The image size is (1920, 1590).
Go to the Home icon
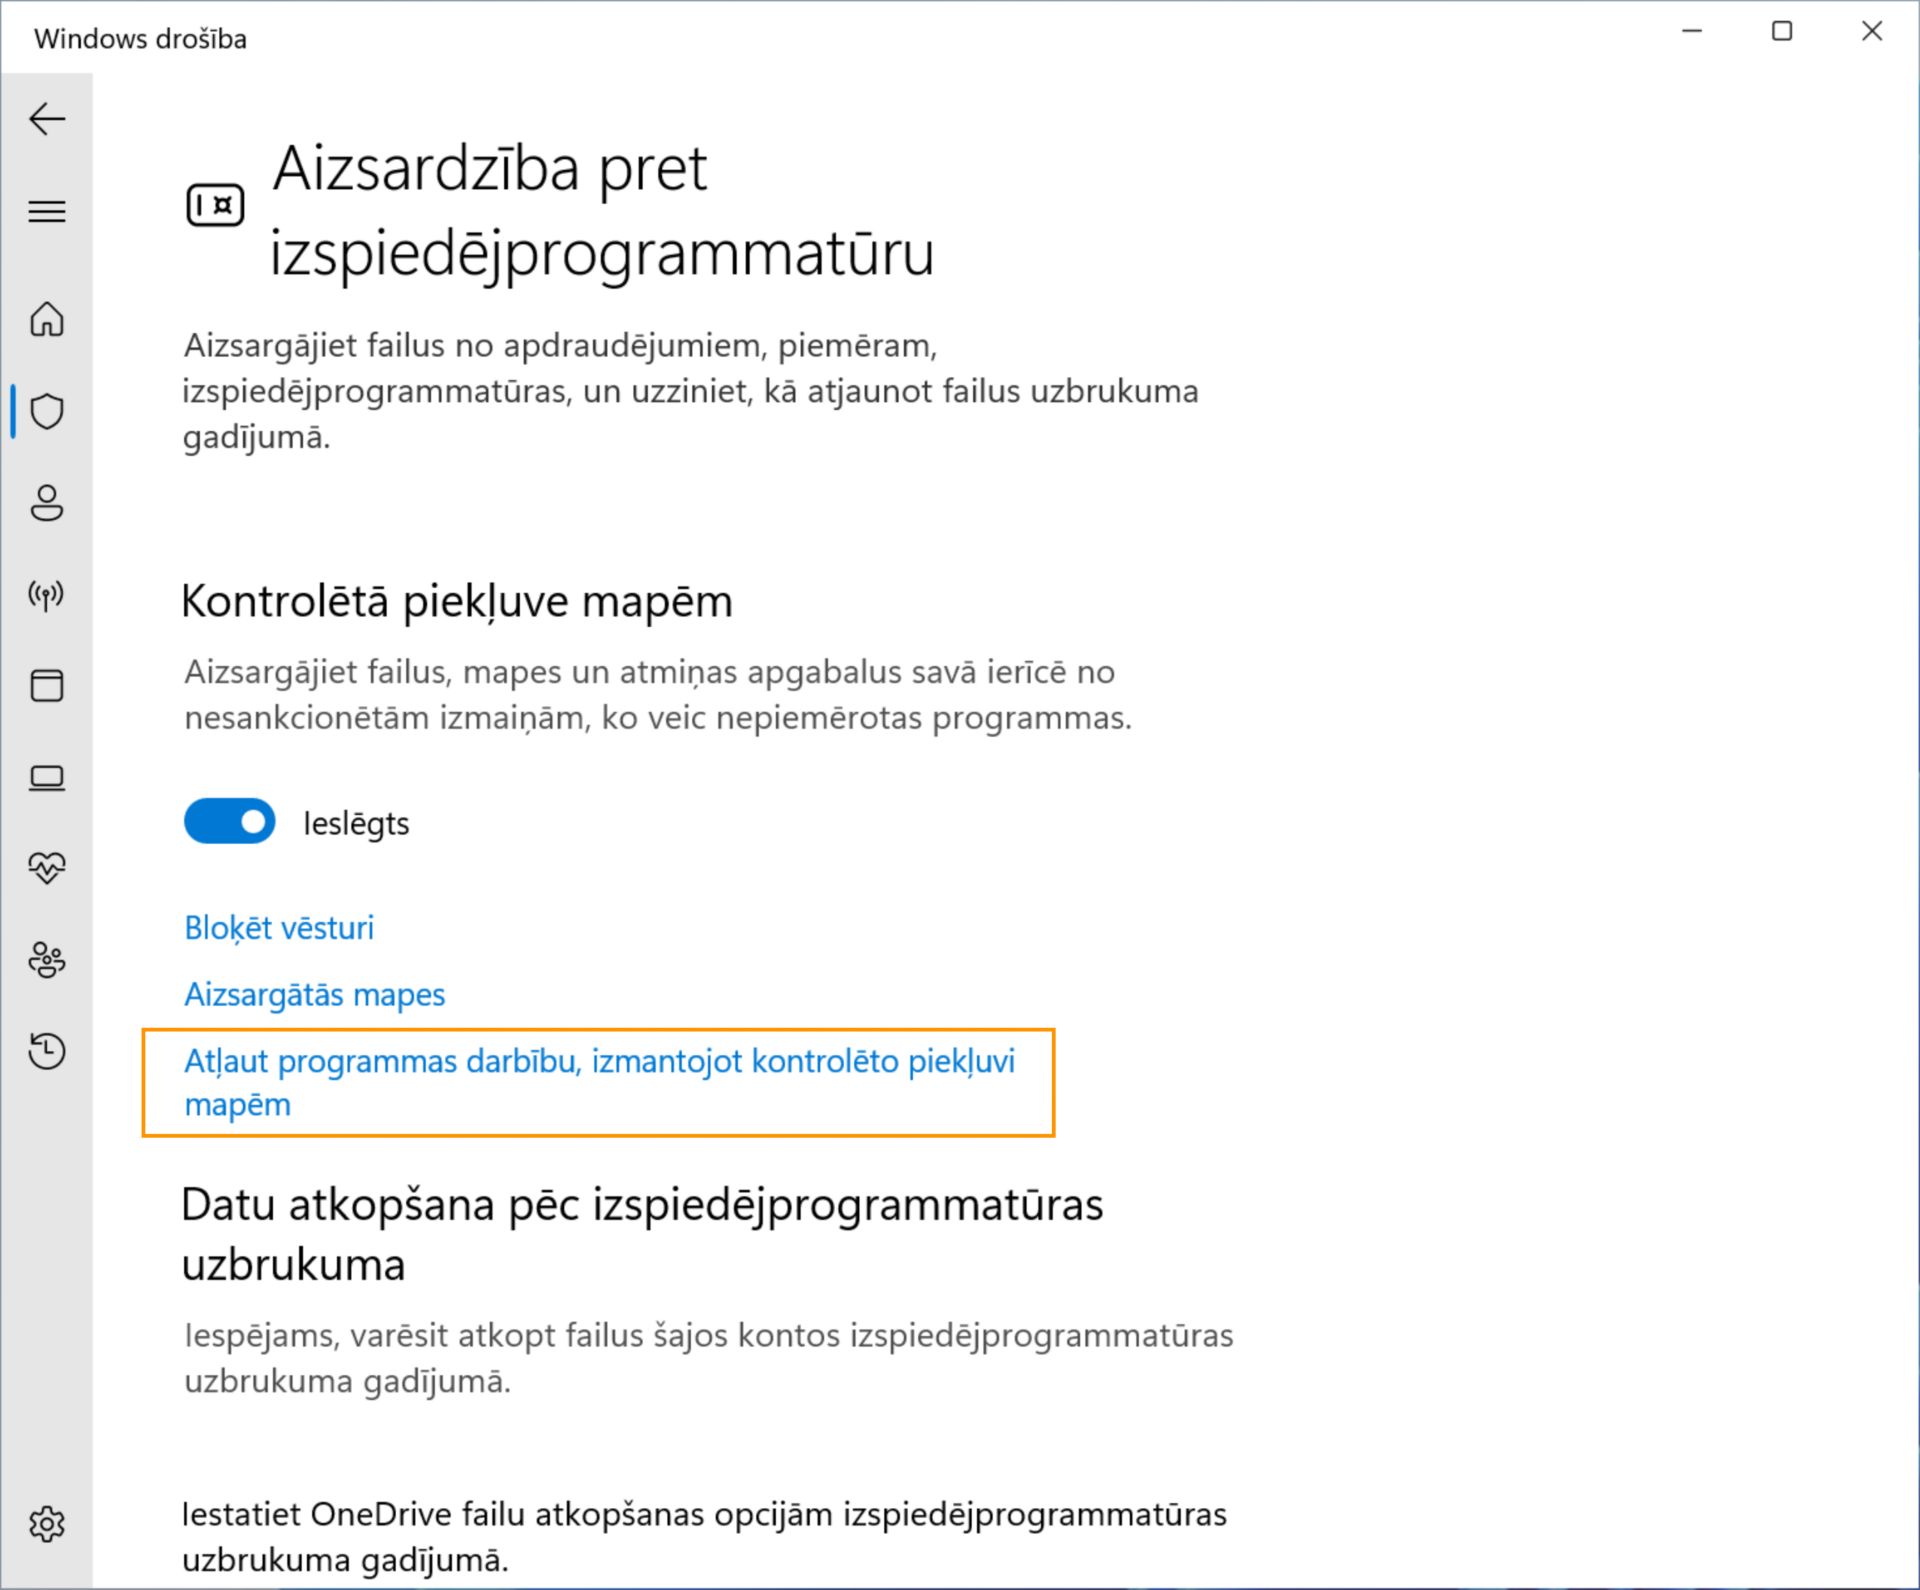(47, 319)
